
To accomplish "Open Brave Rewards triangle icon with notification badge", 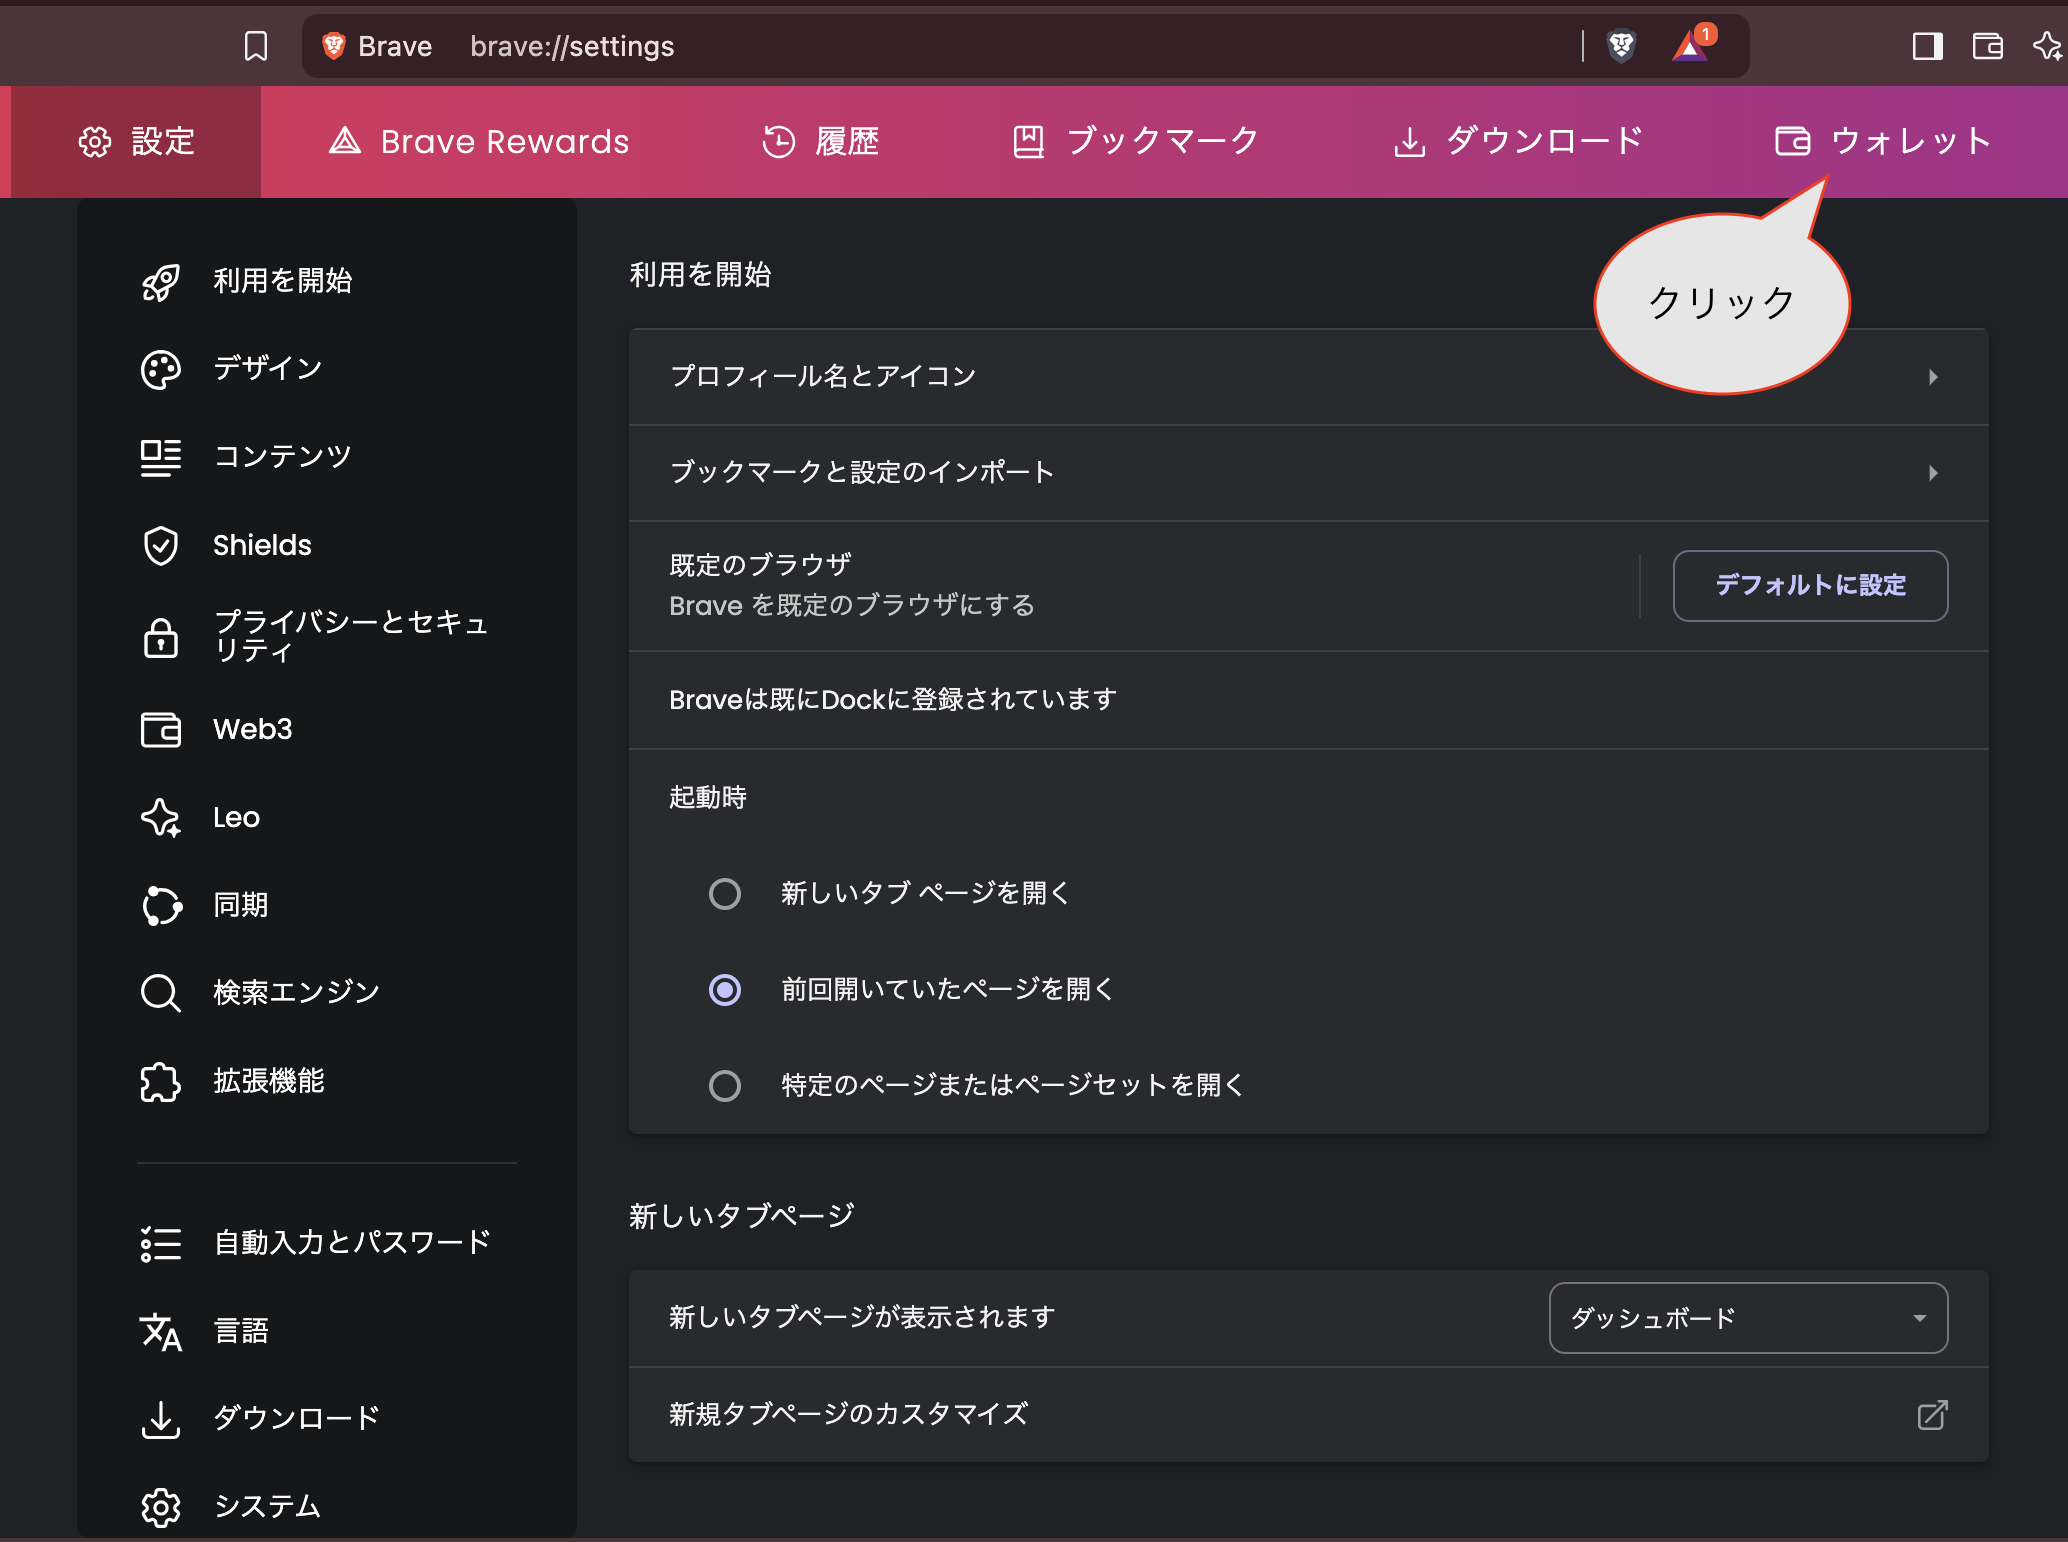I will (x=1693, y=44).
